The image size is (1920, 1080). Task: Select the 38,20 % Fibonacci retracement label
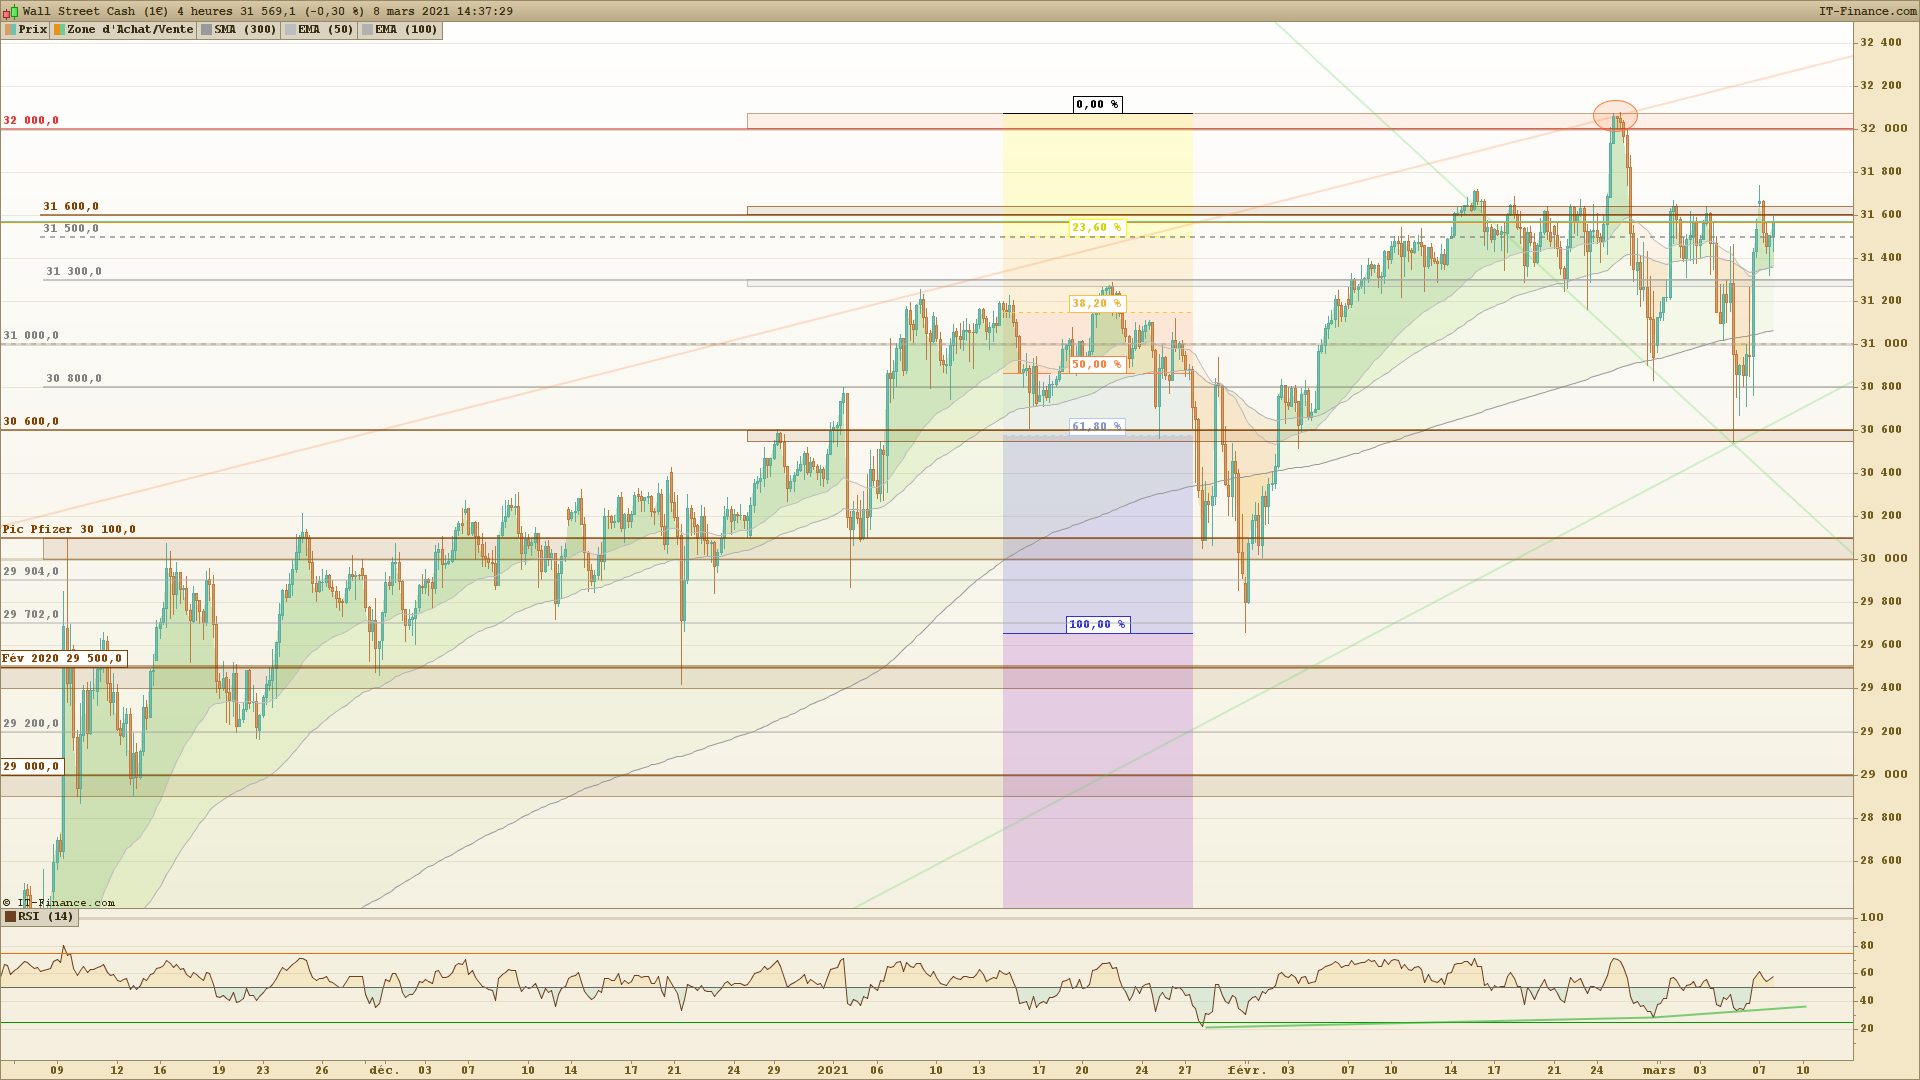coord(1097,304)
